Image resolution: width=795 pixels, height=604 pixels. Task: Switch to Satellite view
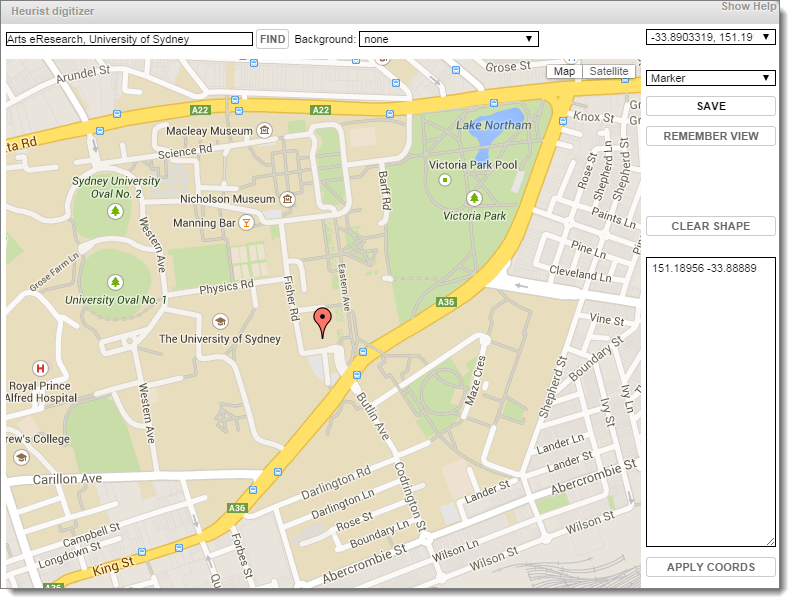click(608, 72)
